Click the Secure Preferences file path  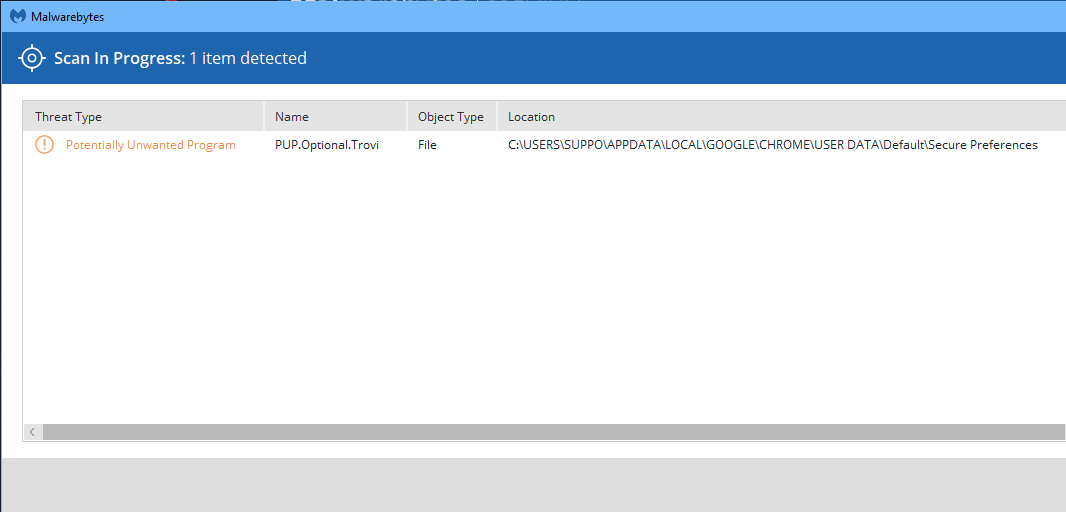click(773, 145)
